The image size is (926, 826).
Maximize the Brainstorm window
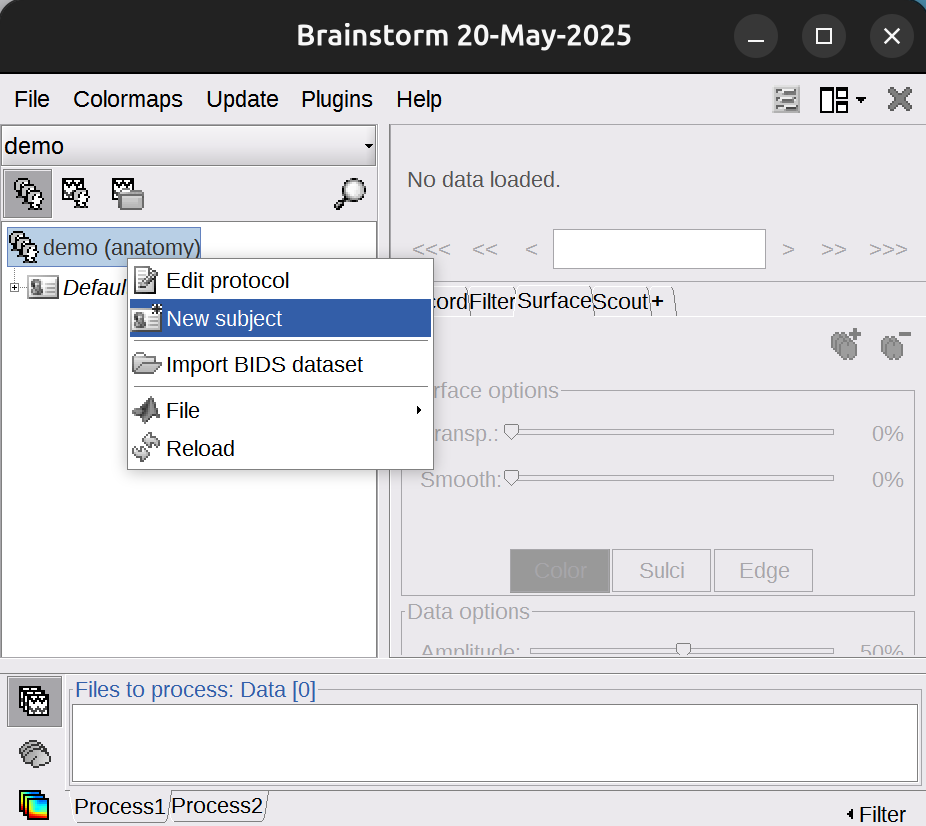click(824, 36)
